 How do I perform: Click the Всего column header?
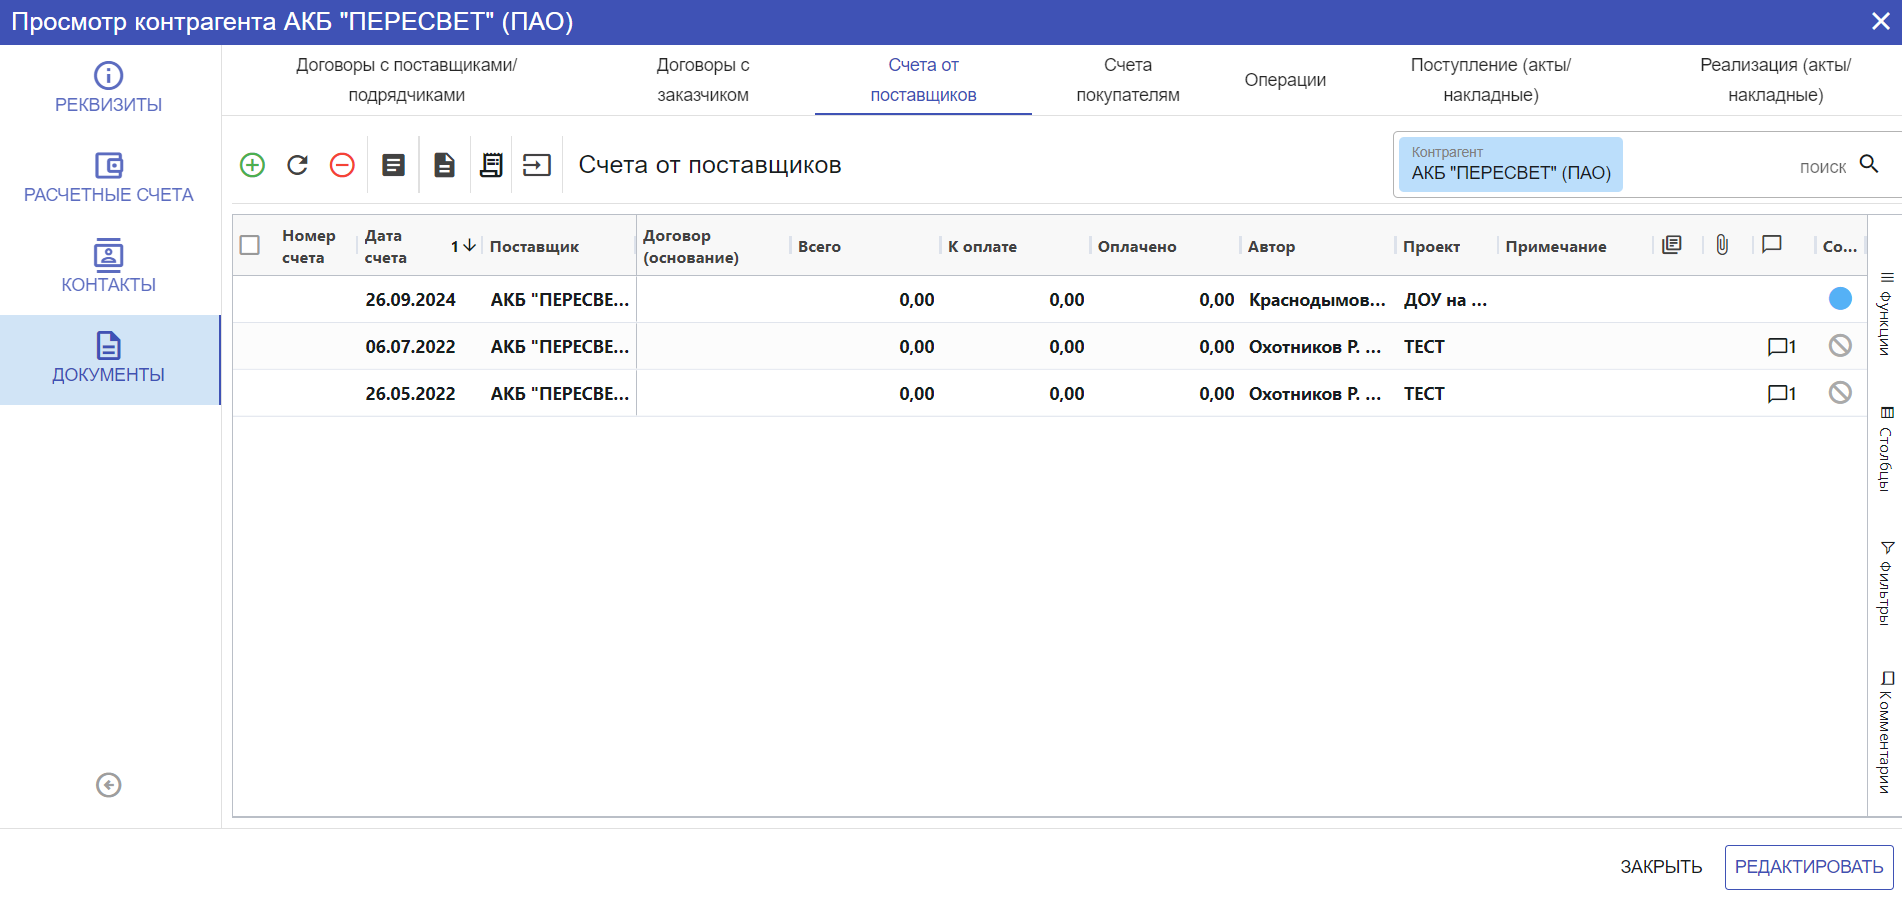(819, 246)
